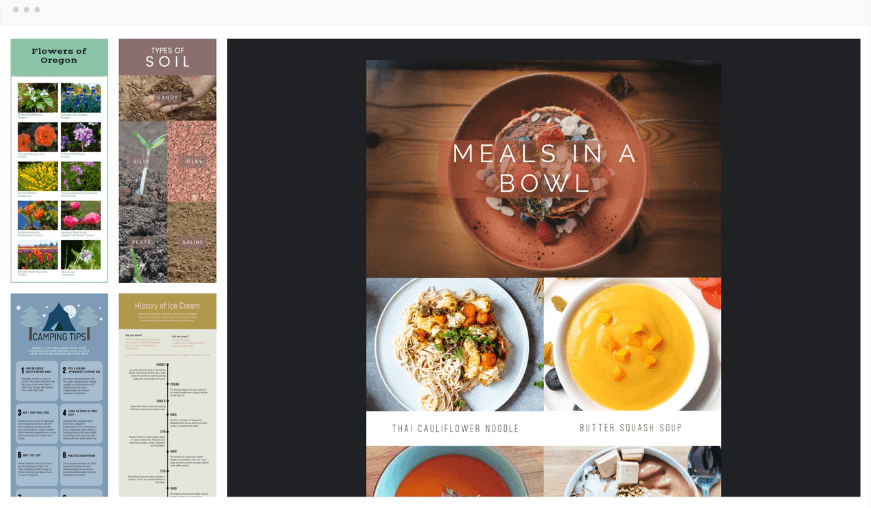
Task: Click the Flowers of Oregon header
Action: (59, 56)
